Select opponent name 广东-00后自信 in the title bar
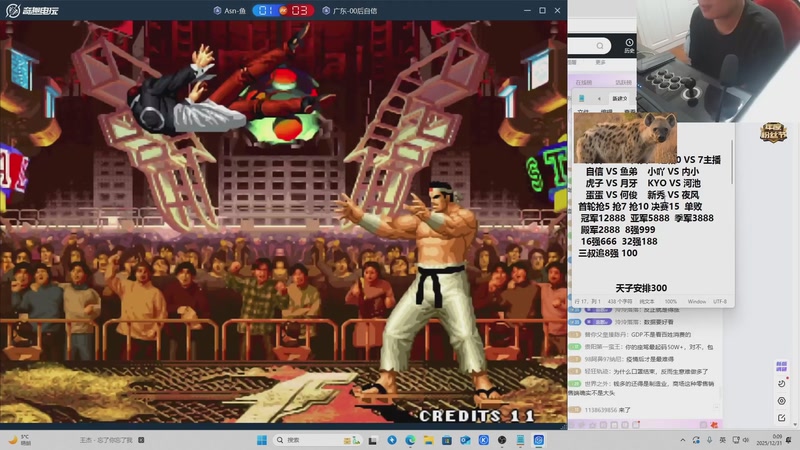 [x=355, y=11]
